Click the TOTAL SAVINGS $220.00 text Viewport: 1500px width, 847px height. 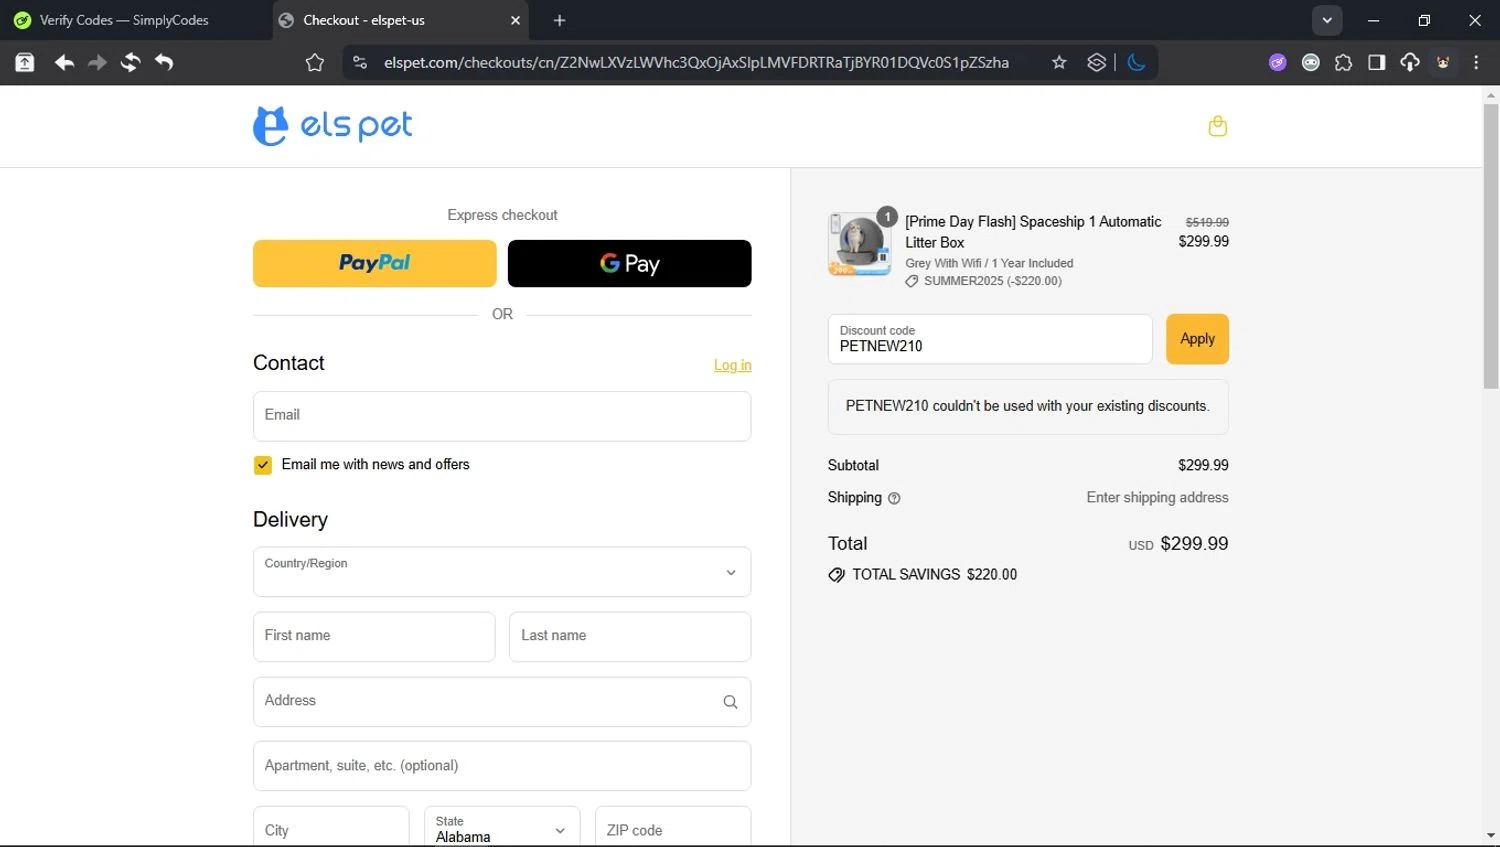point(934,575)
